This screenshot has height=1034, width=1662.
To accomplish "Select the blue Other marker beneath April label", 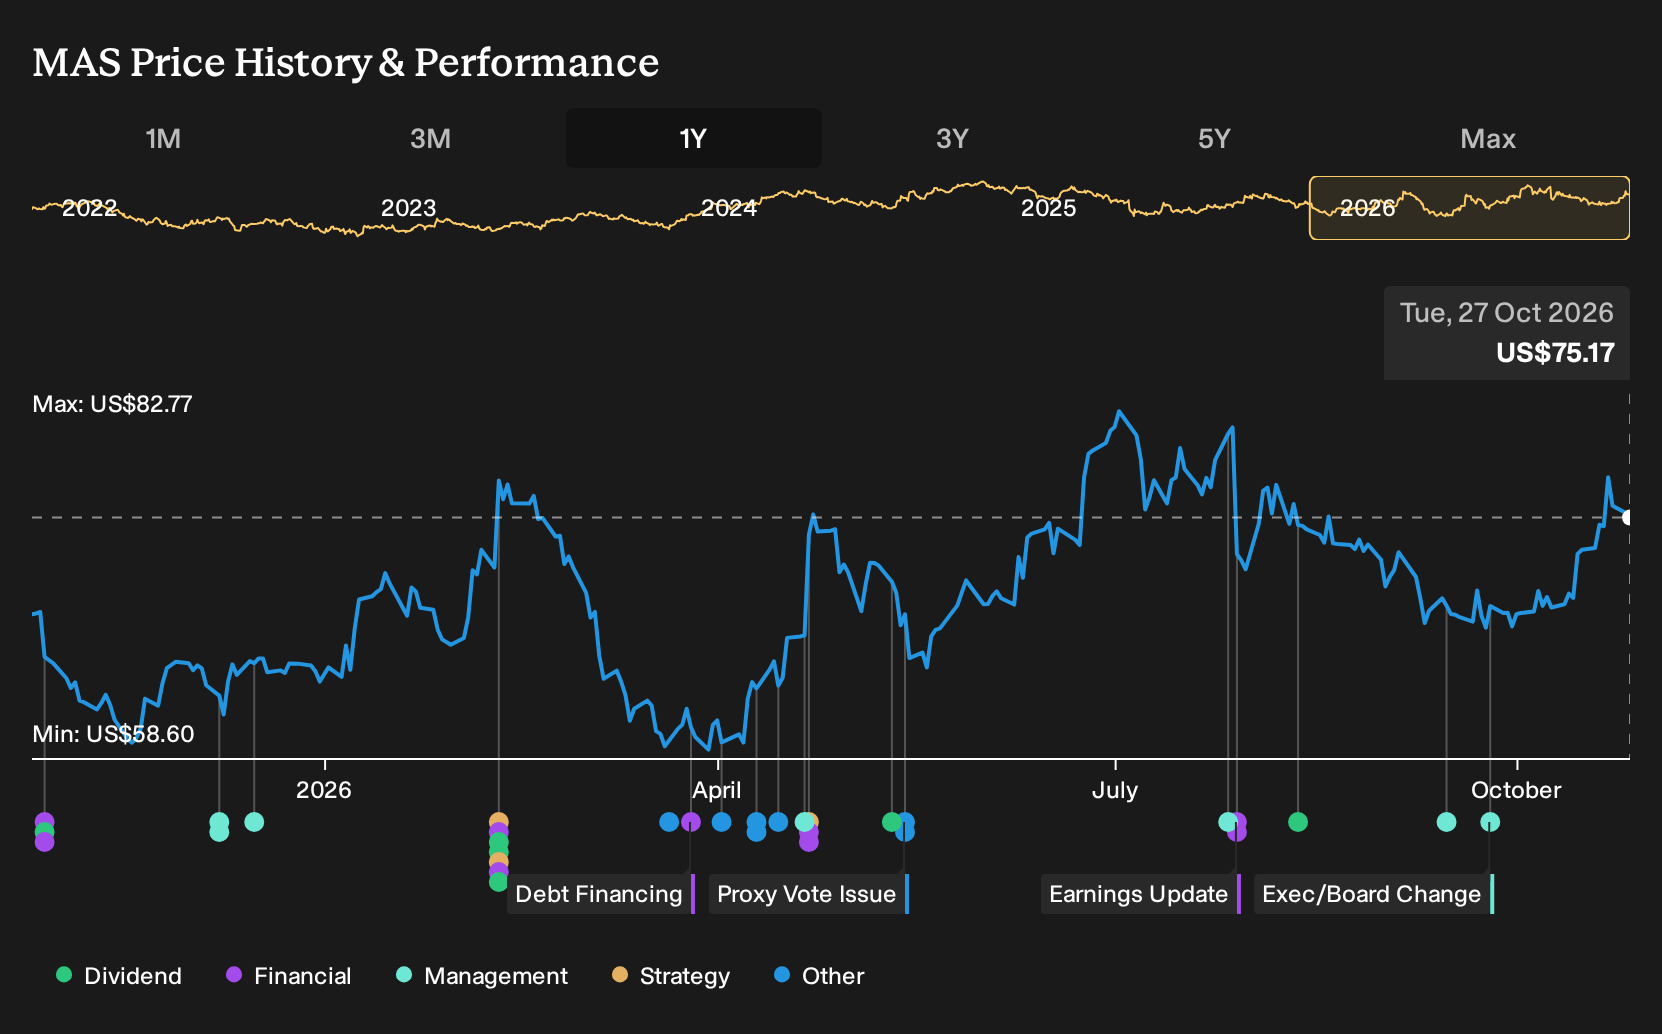I will [721, 822].
